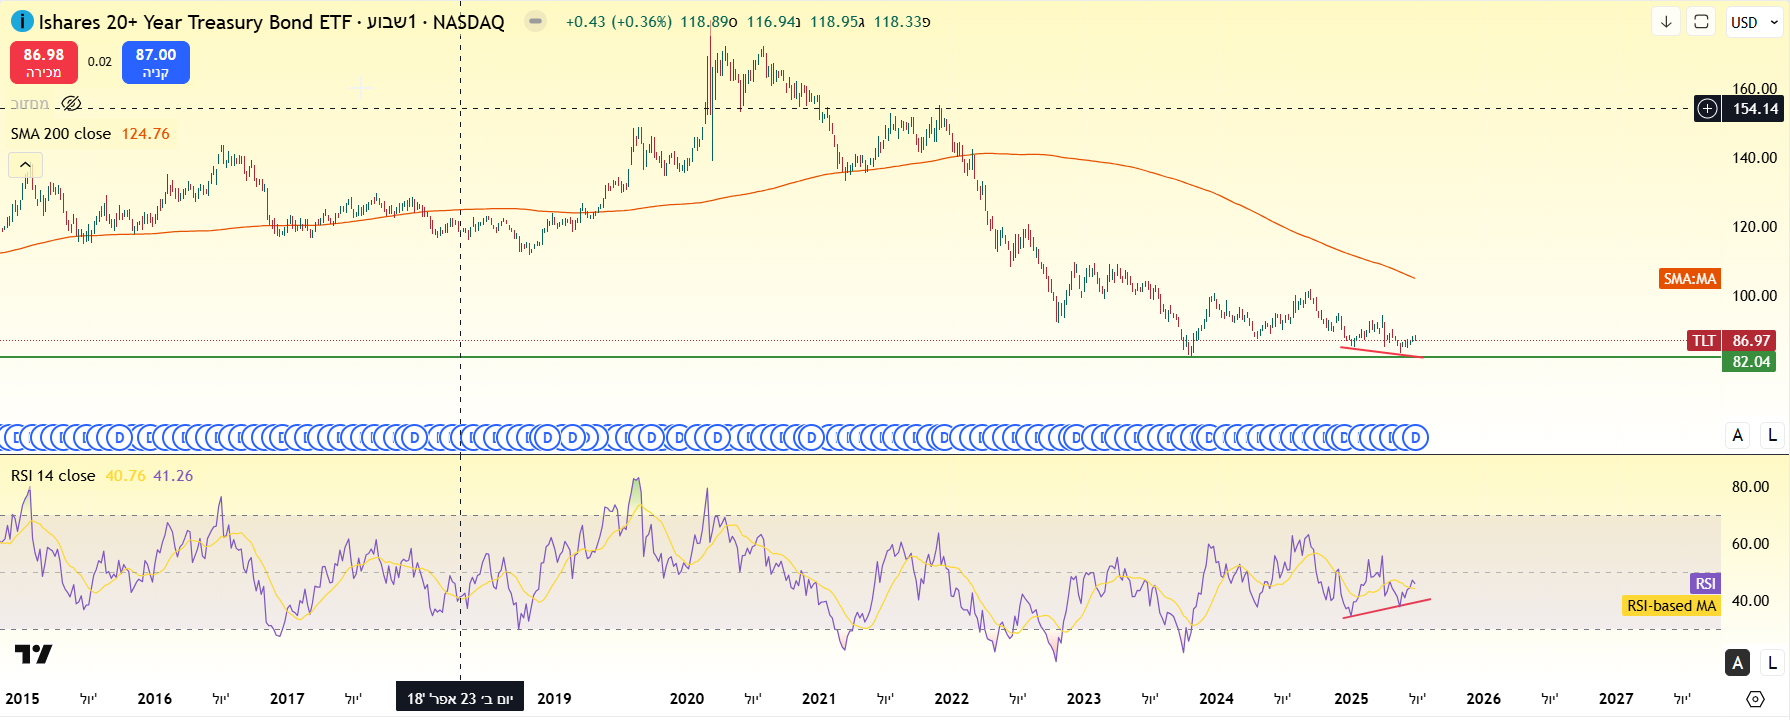
Task: Toggle the crossed-eye visibility icon
Action: coord(71,104)
